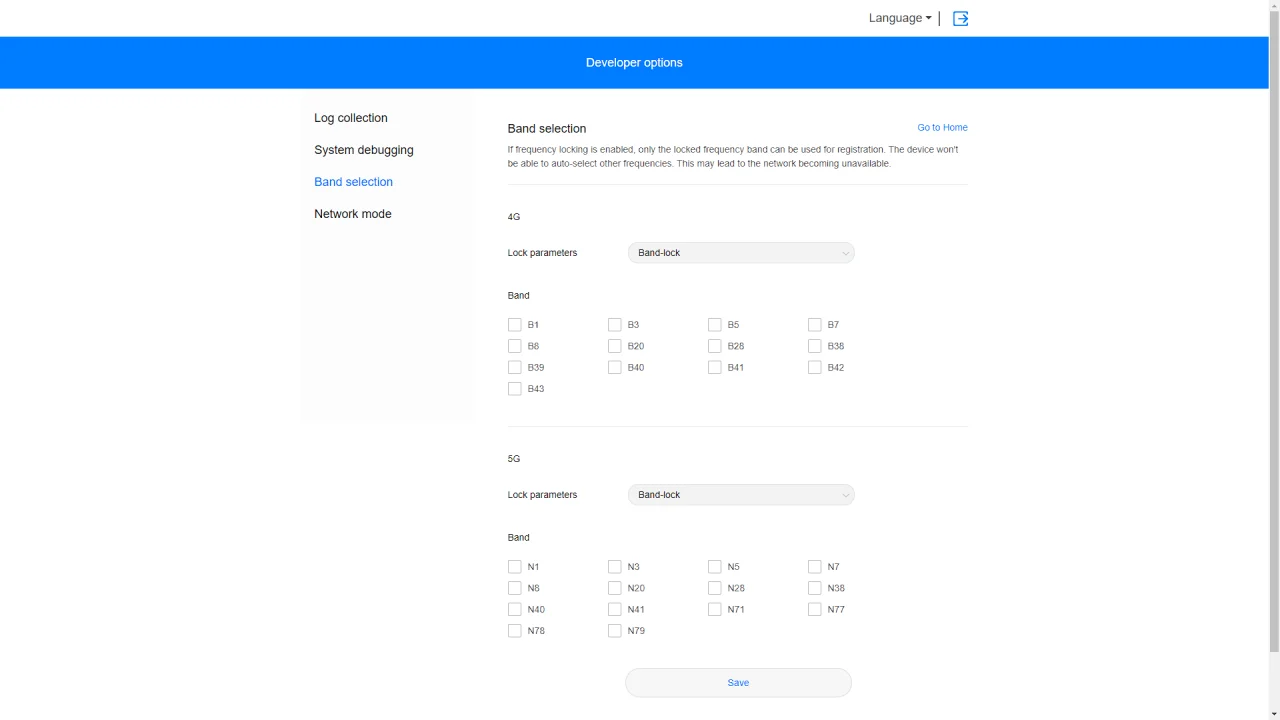Toggle the N41 5G band checkbox
Image resolution: width=1280 pixels, height=720 pixels.
click(614, 609)
